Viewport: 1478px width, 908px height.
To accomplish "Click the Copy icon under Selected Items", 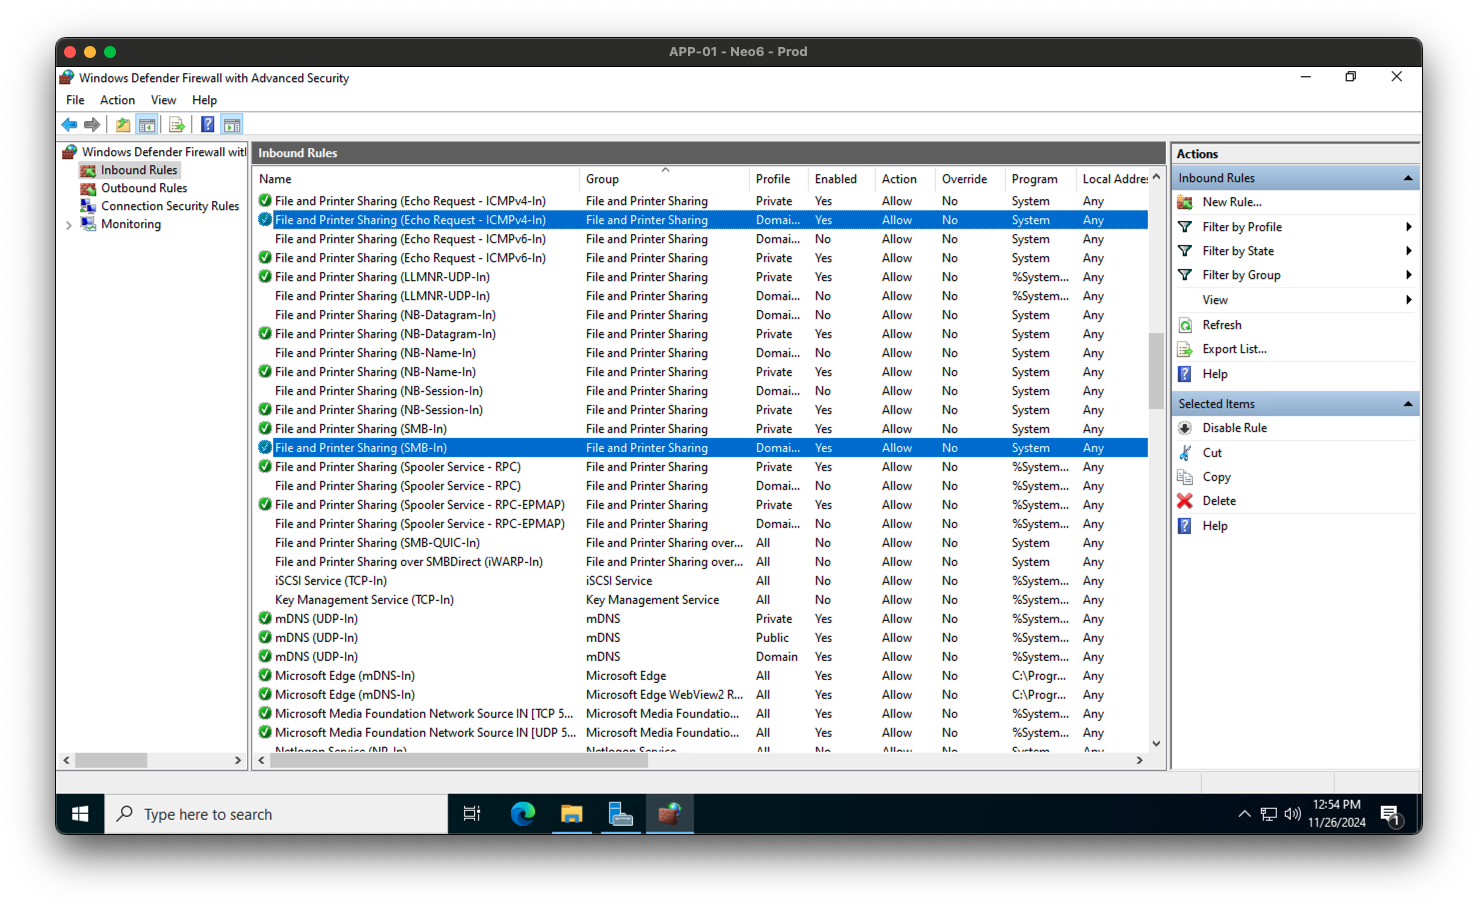I will point(1184,477).
